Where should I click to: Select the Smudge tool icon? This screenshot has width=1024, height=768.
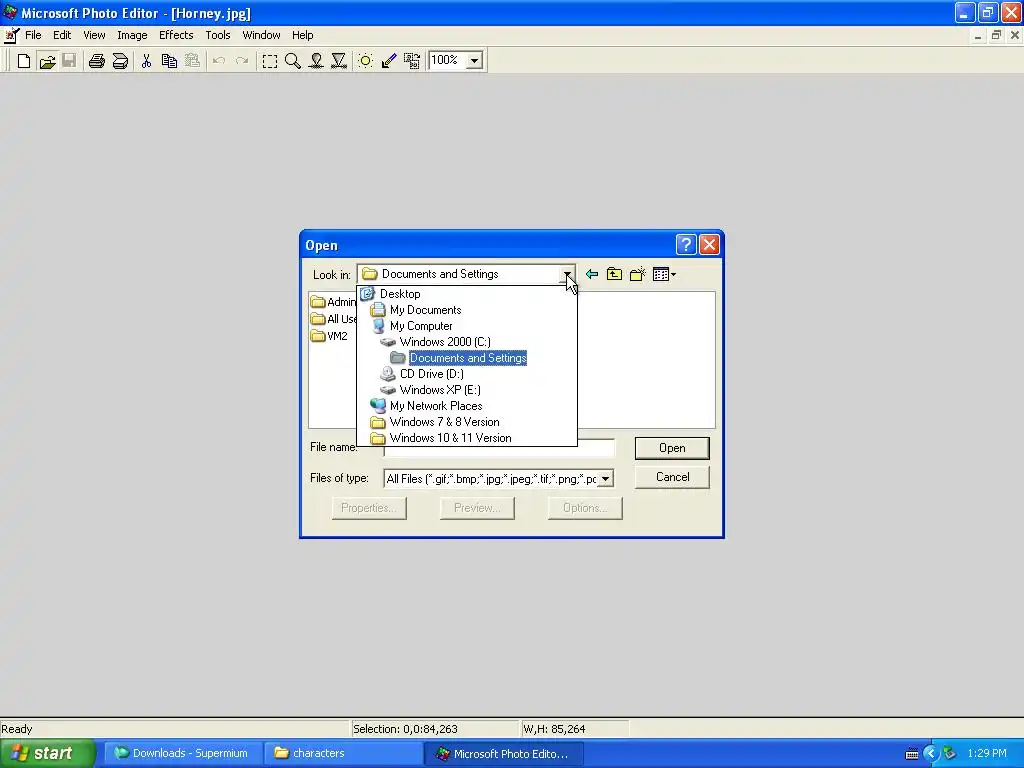coord(316,61)
